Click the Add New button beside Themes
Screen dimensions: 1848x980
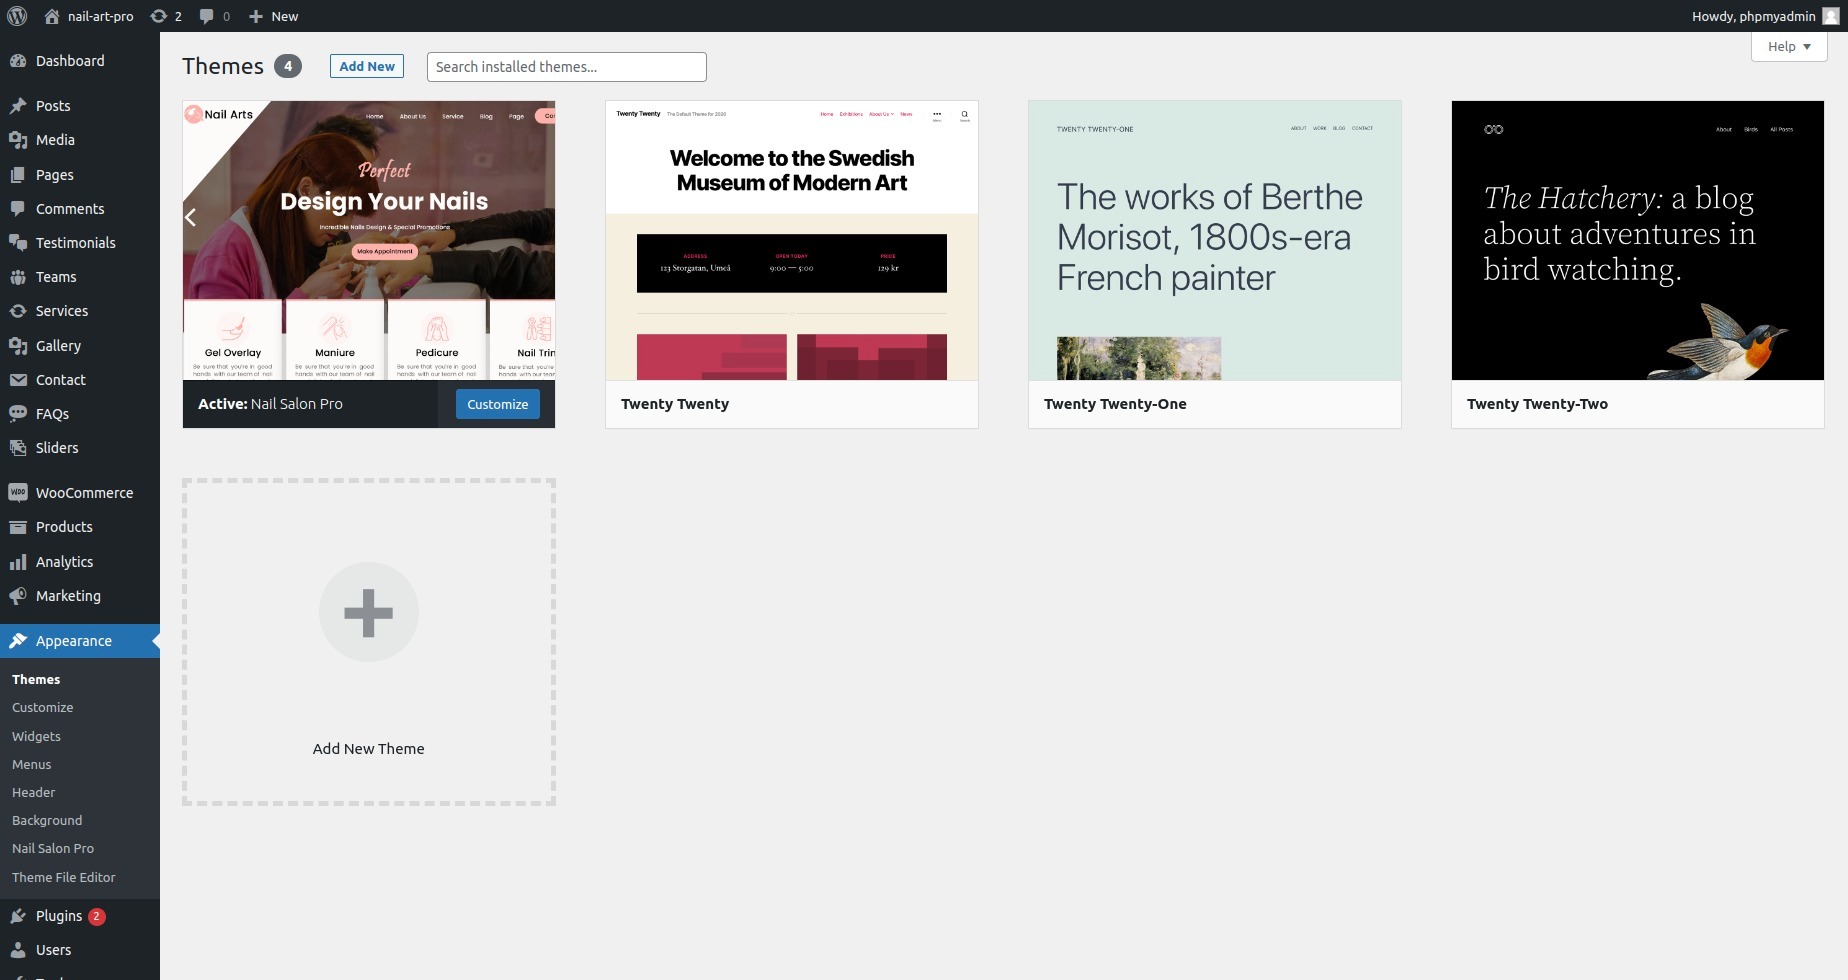[367, 66]
